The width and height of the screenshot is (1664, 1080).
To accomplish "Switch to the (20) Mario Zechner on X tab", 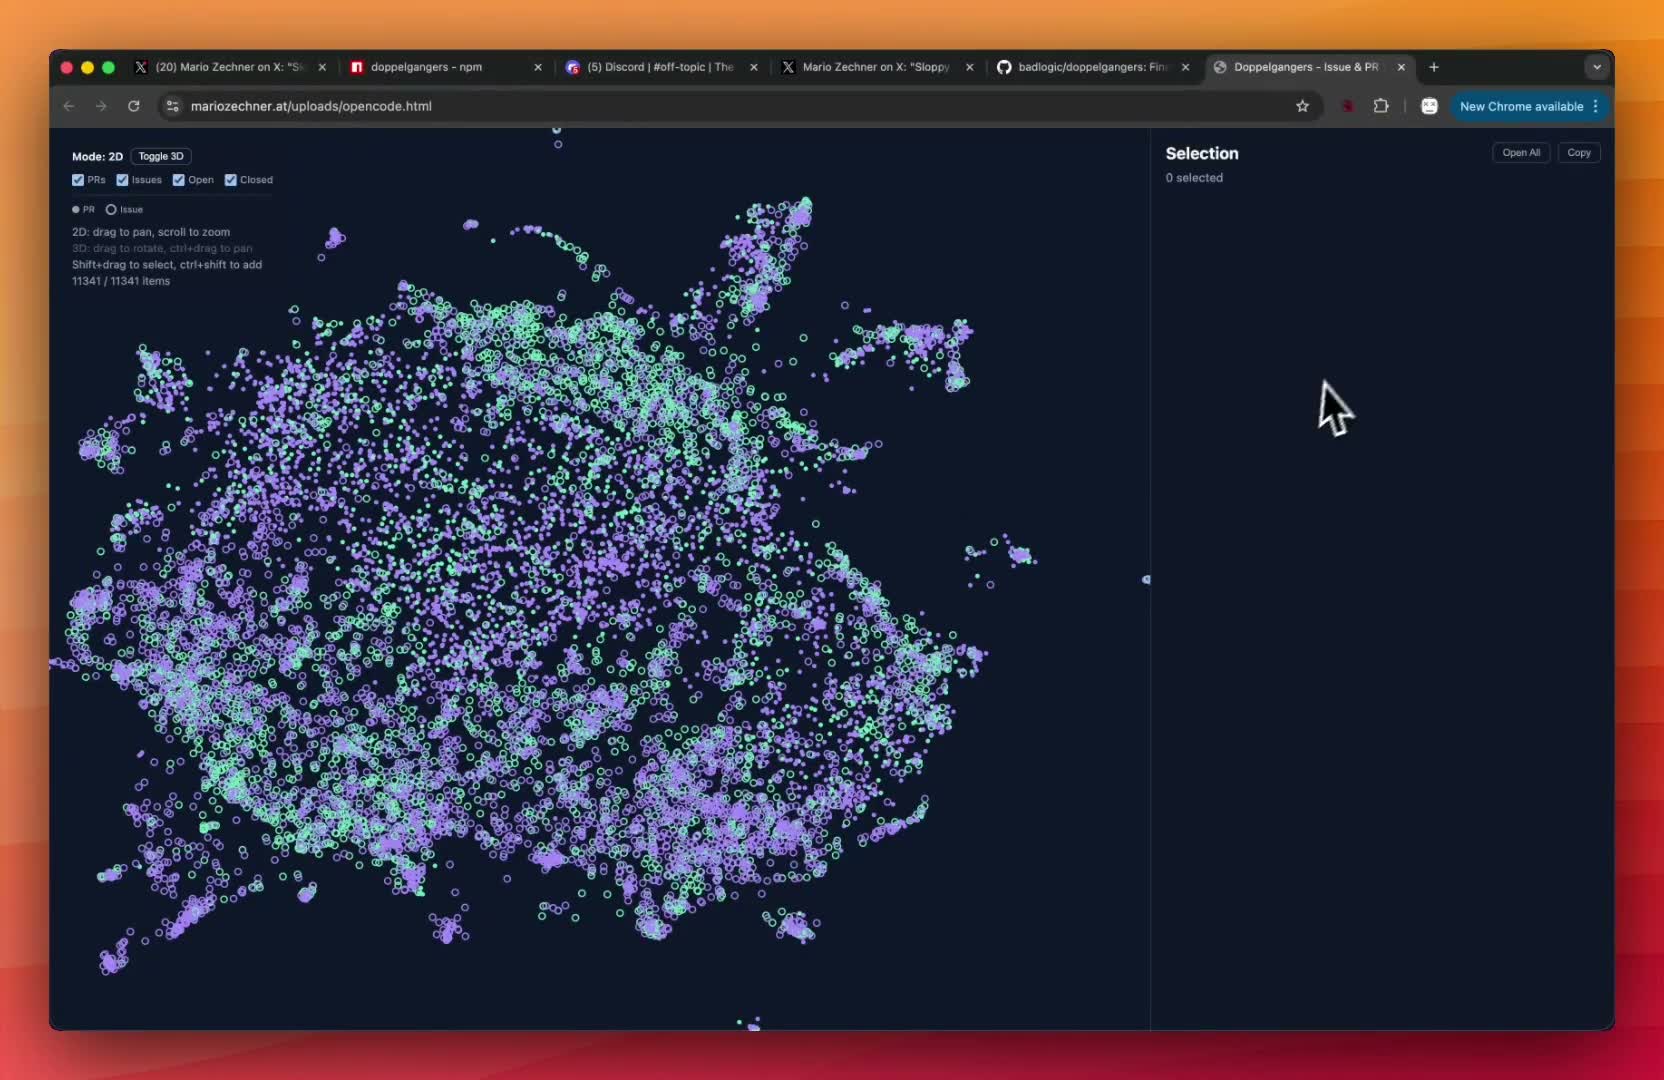I will [229, 67].
